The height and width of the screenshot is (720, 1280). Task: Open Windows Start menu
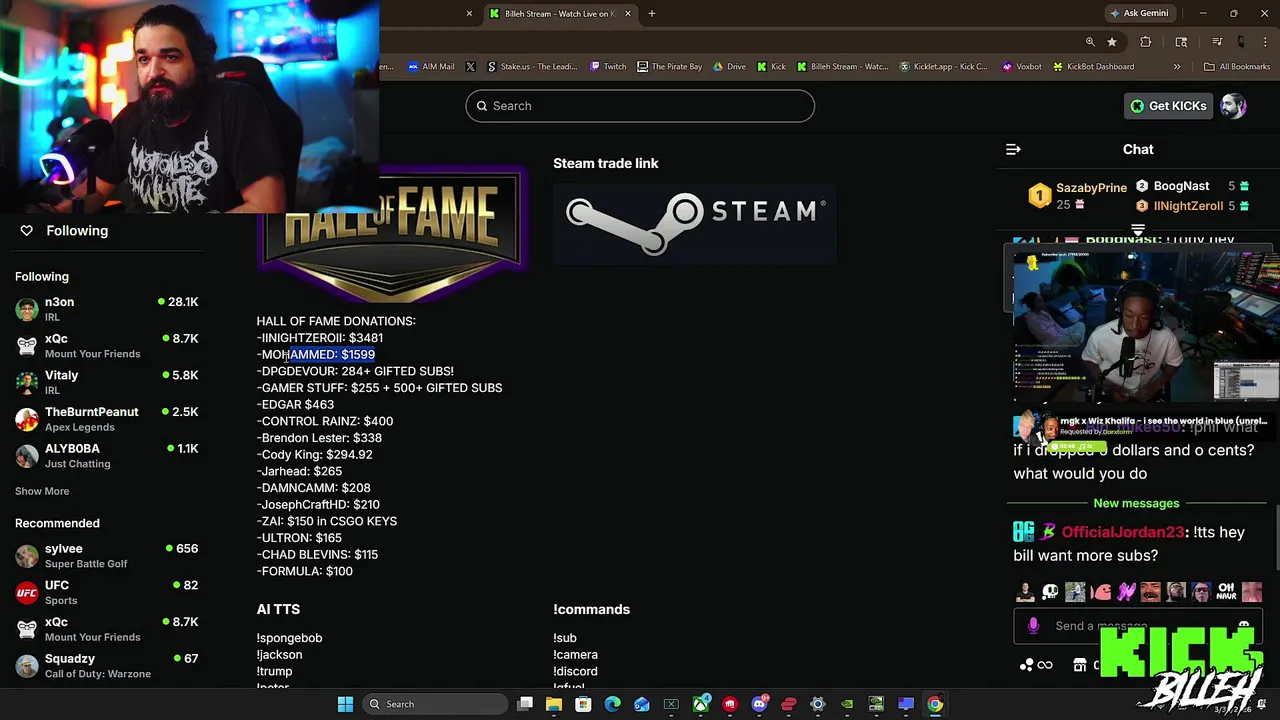point(345,704)
